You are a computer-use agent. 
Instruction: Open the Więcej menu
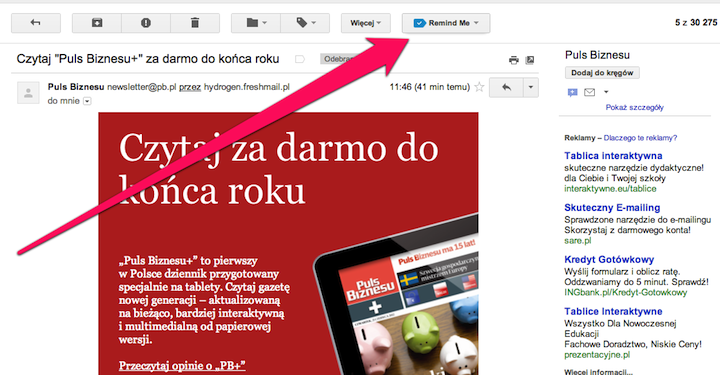[x=366, y=23]
